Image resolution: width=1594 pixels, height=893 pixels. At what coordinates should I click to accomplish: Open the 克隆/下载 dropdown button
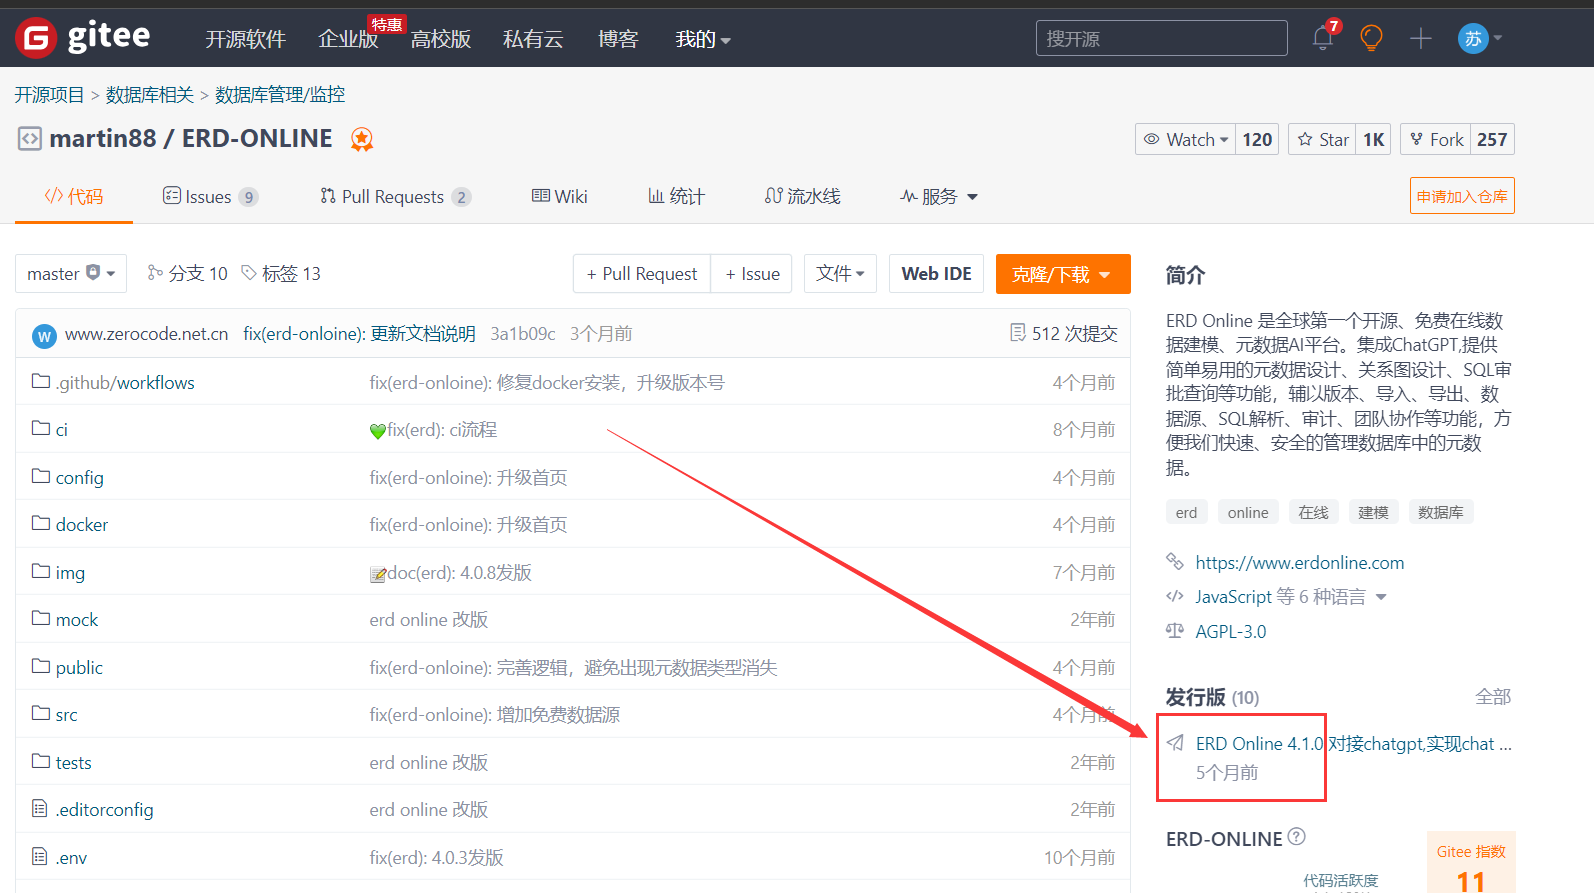[1063, 273]
